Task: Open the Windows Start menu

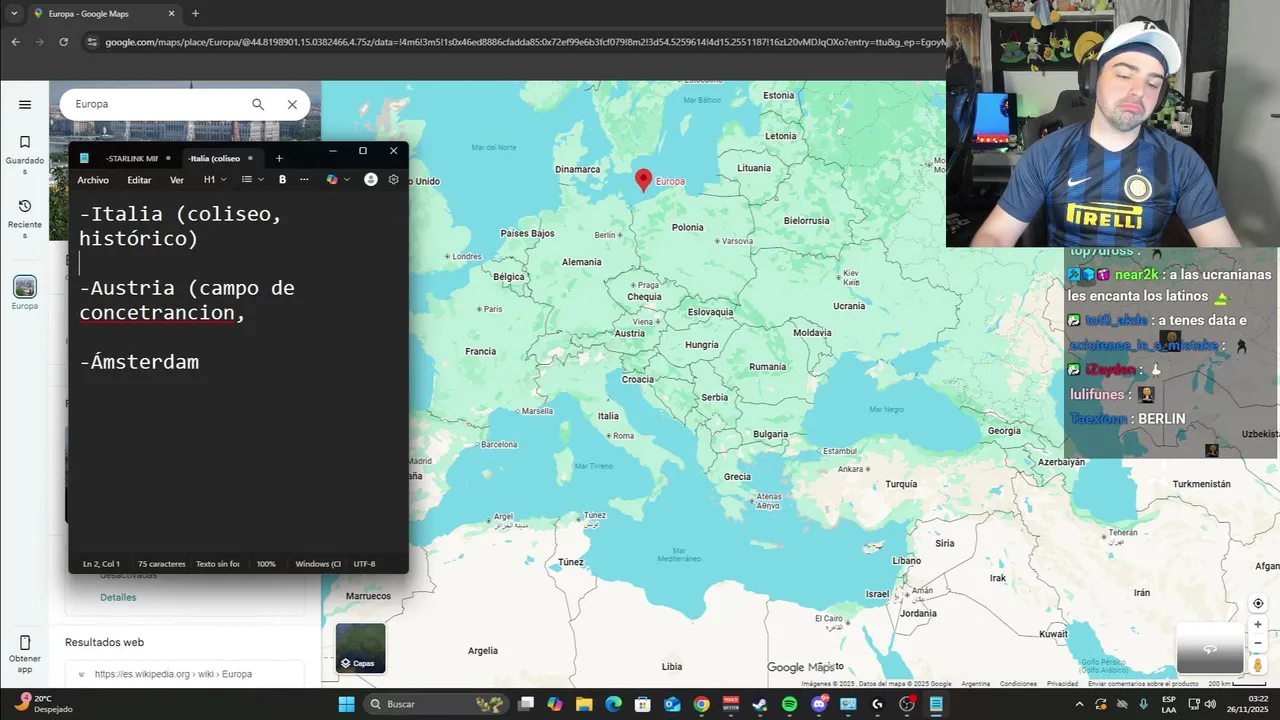Action: pos(346,704)
